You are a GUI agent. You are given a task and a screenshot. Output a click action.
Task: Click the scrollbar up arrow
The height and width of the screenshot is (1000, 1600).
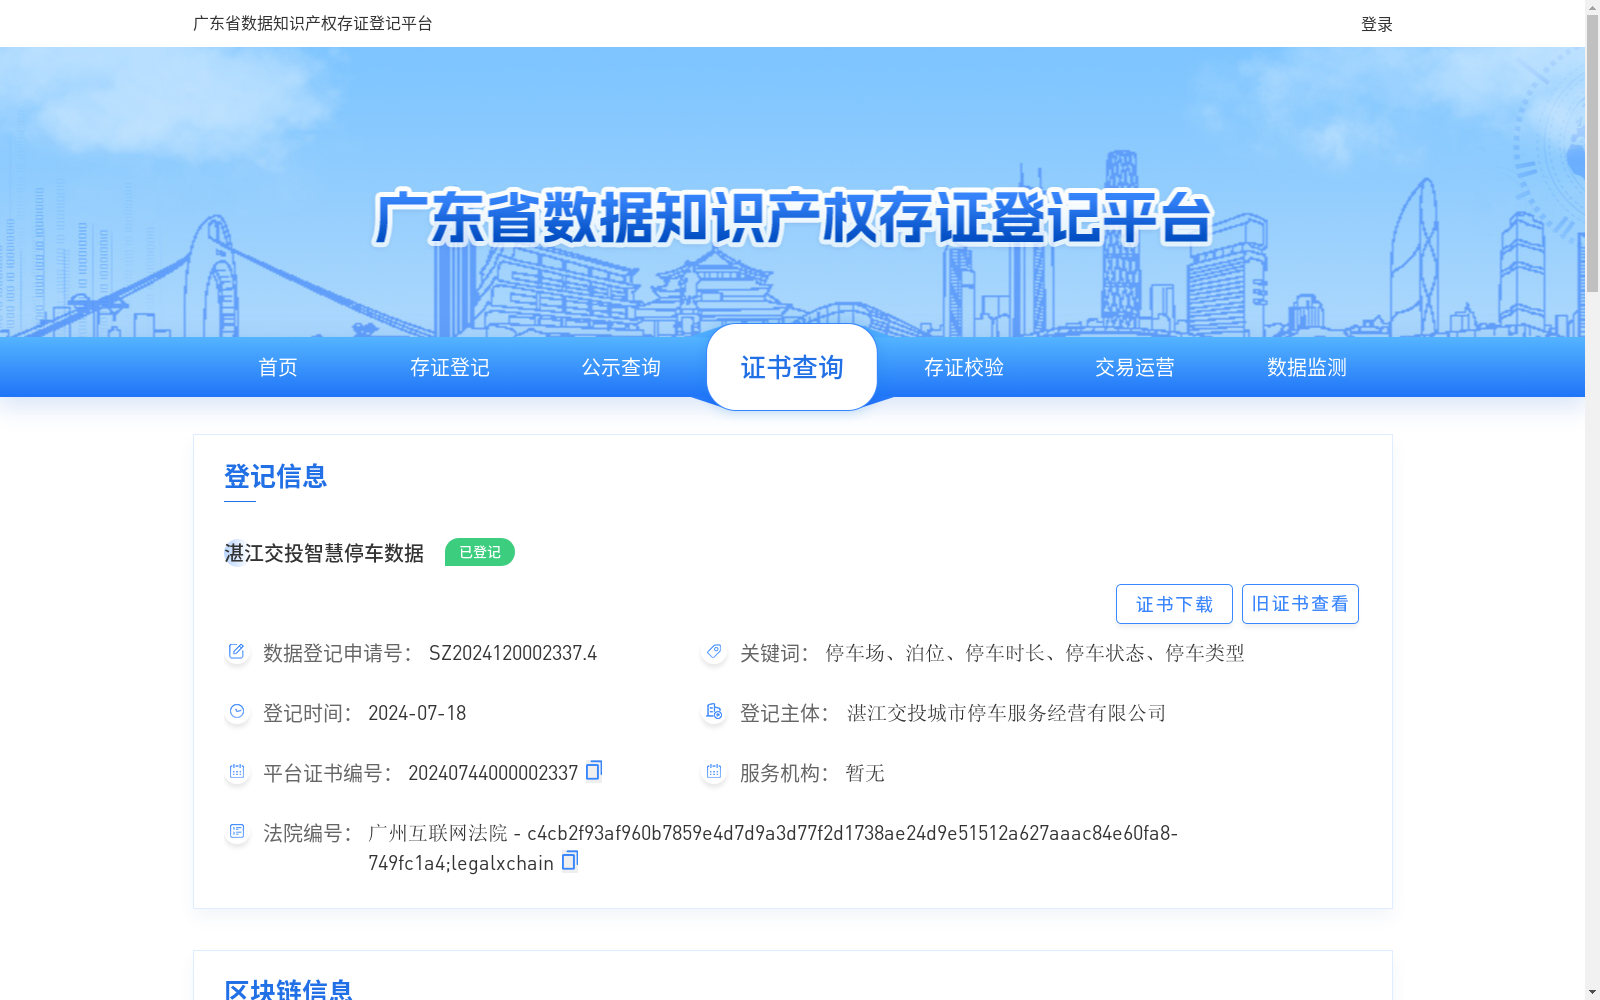tap(1592, 7)
